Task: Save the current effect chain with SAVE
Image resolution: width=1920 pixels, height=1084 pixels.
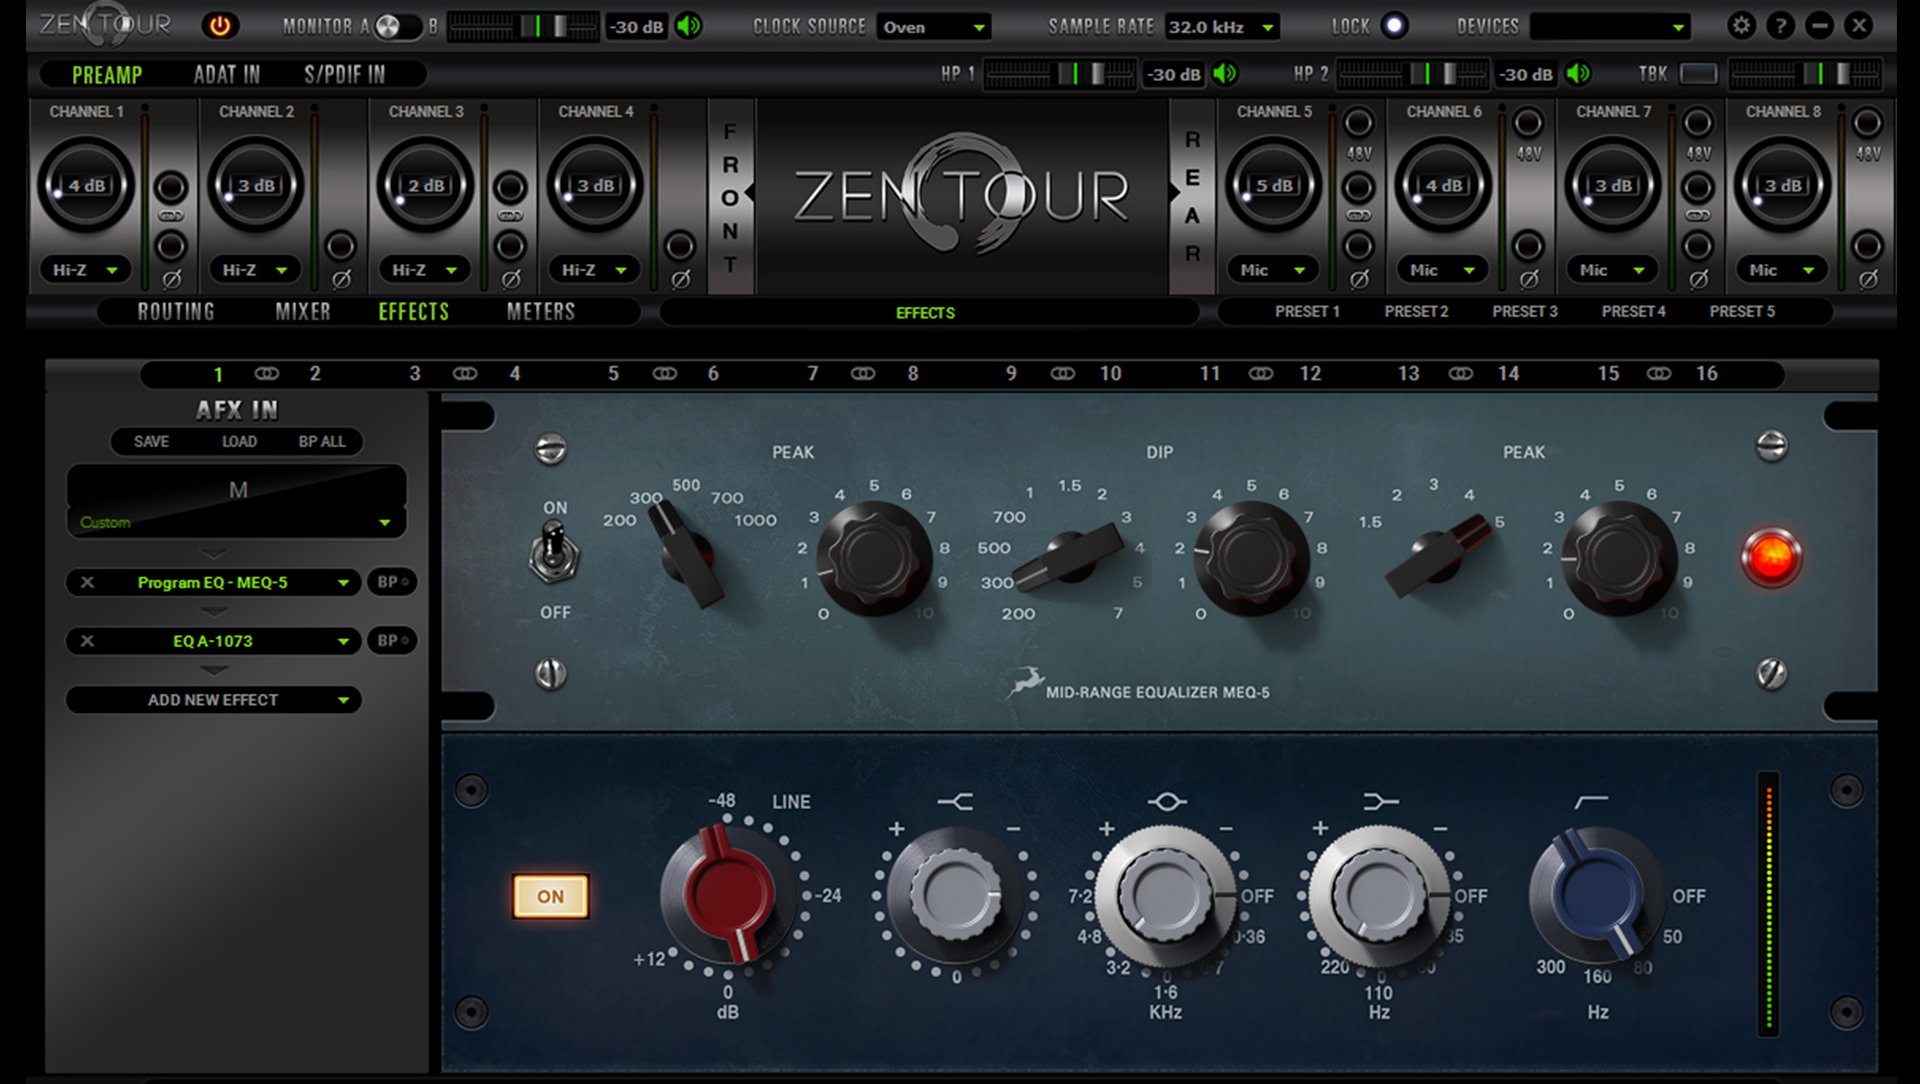Action: click(x=150, y=441)
